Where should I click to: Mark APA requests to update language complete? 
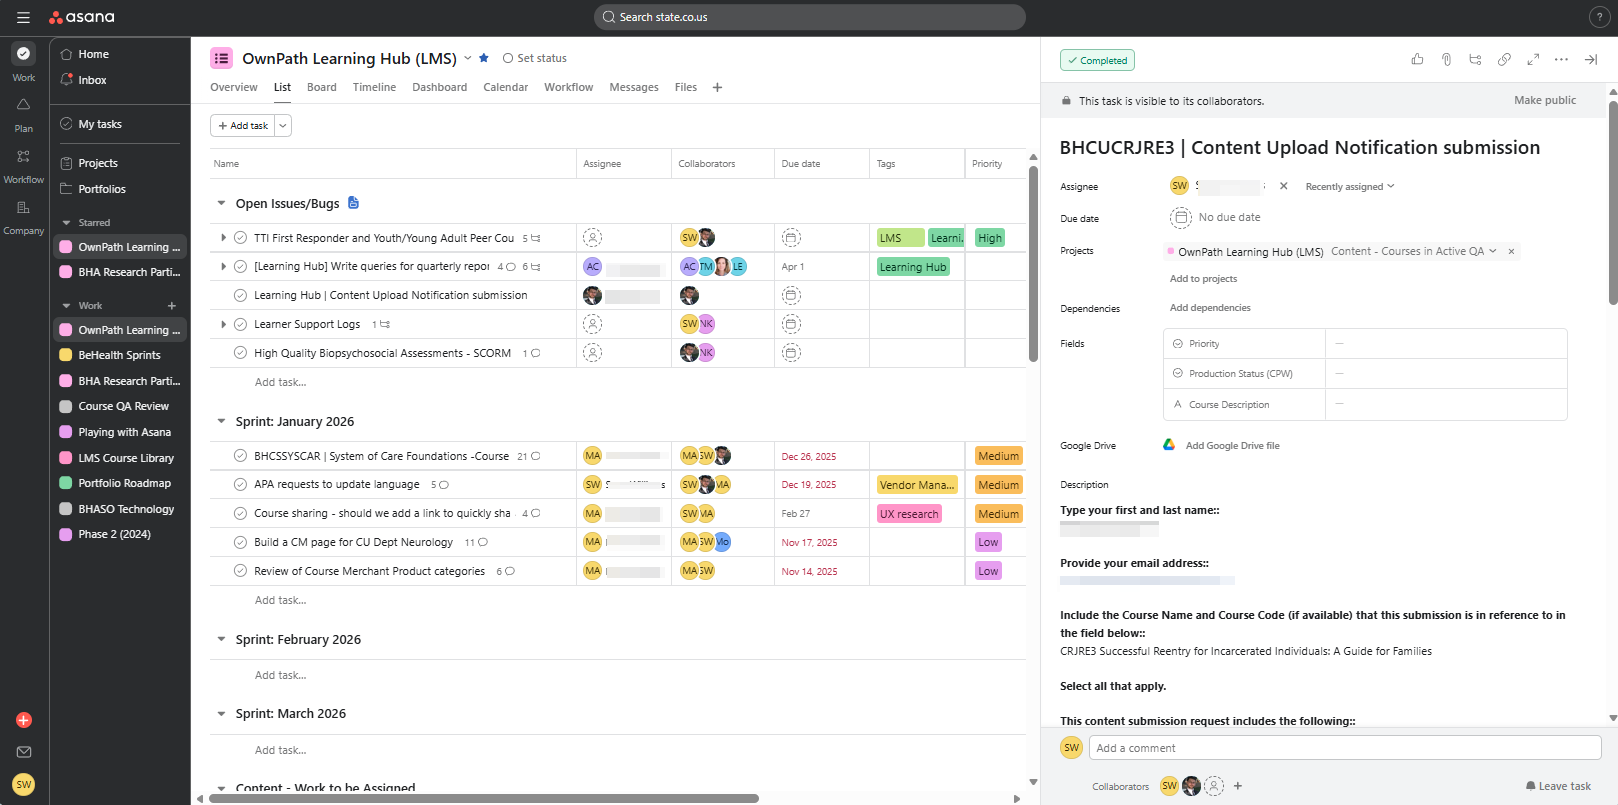pos(240,485)
